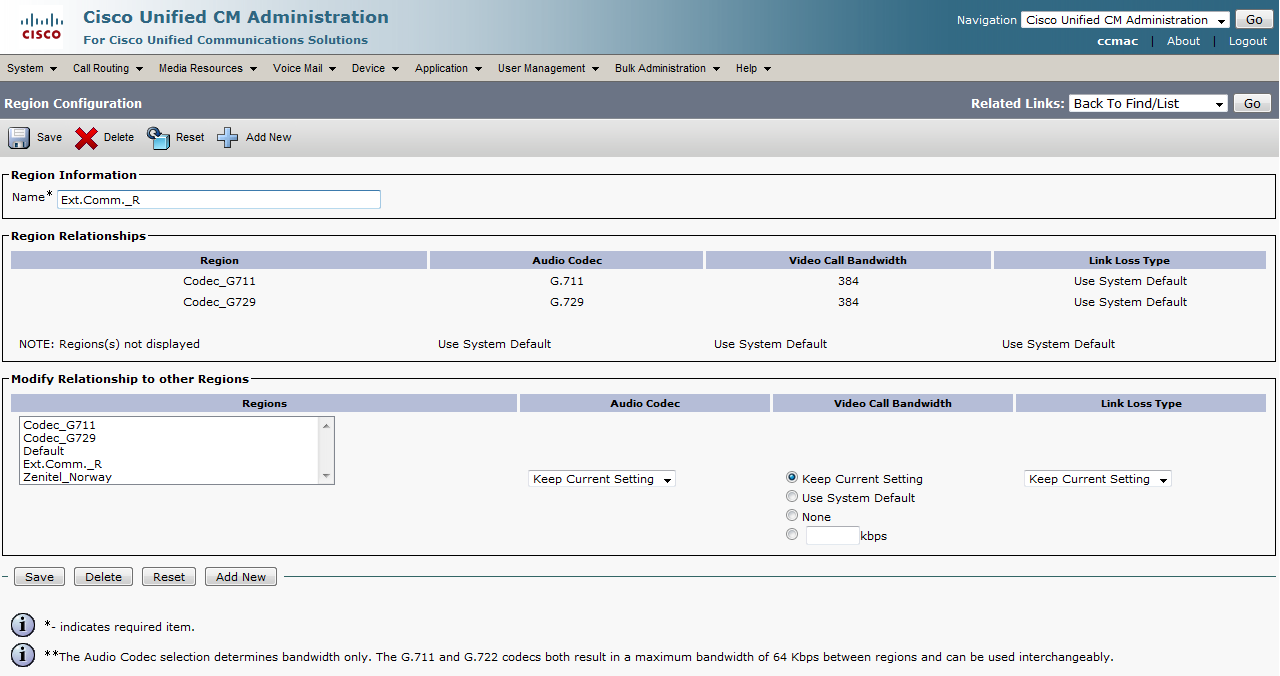Select None video bandwidth radio button
1280x676 pixels.
(792, 516)
